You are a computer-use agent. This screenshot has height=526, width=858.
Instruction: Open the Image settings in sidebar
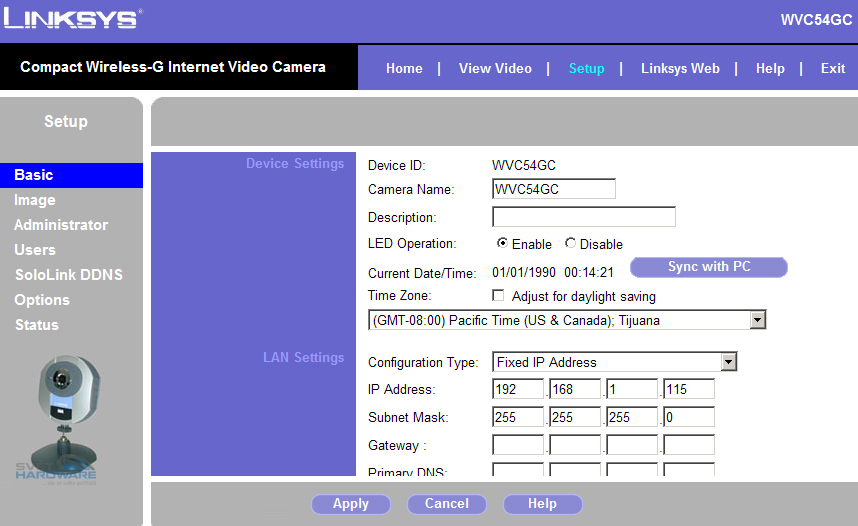pos(35,200)
